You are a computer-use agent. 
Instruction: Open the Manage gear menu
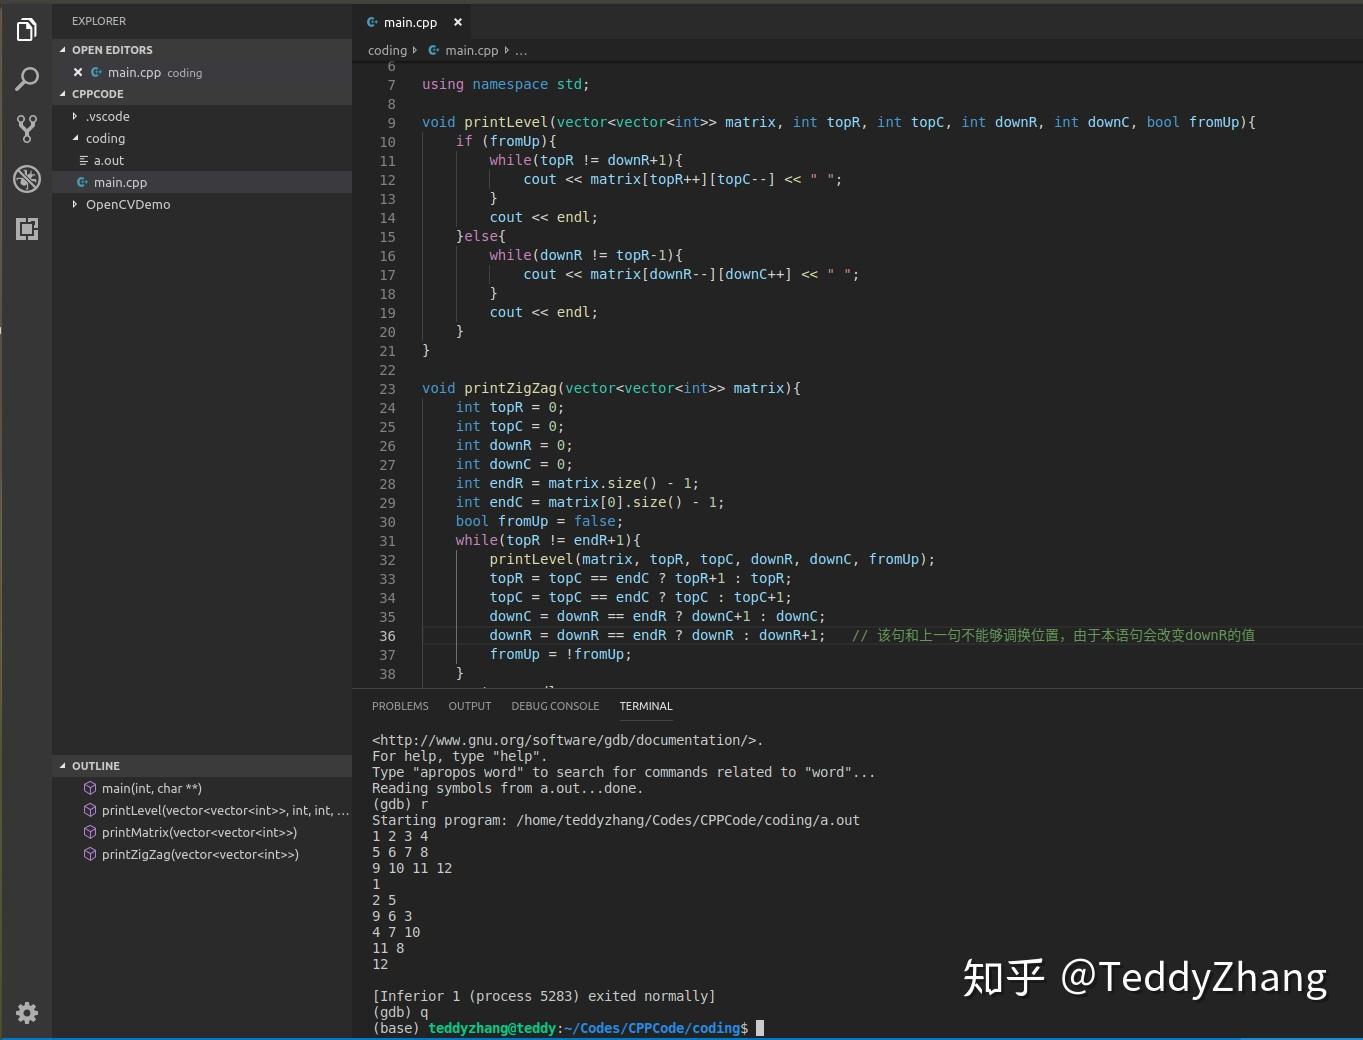click(27, 1013)
